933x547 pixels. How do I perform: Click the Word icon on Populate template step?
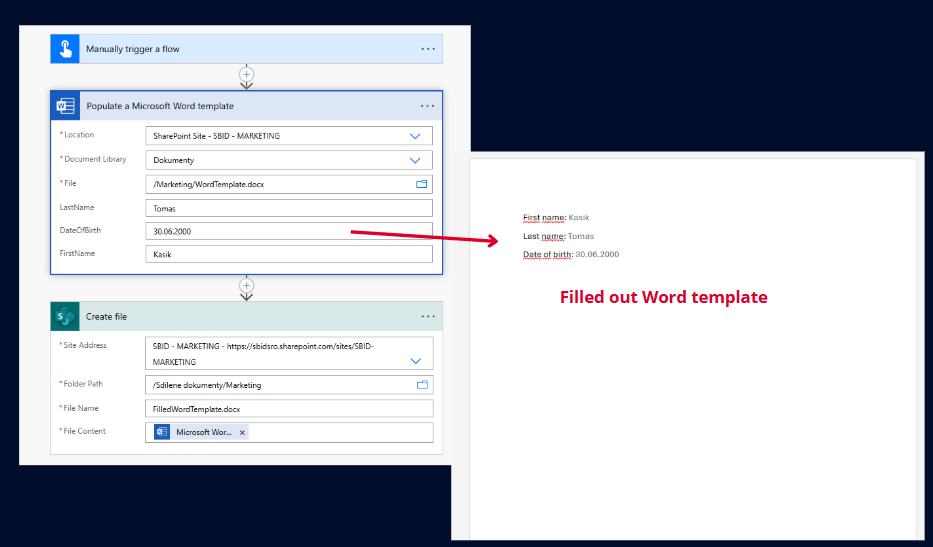tap(65, 106)
